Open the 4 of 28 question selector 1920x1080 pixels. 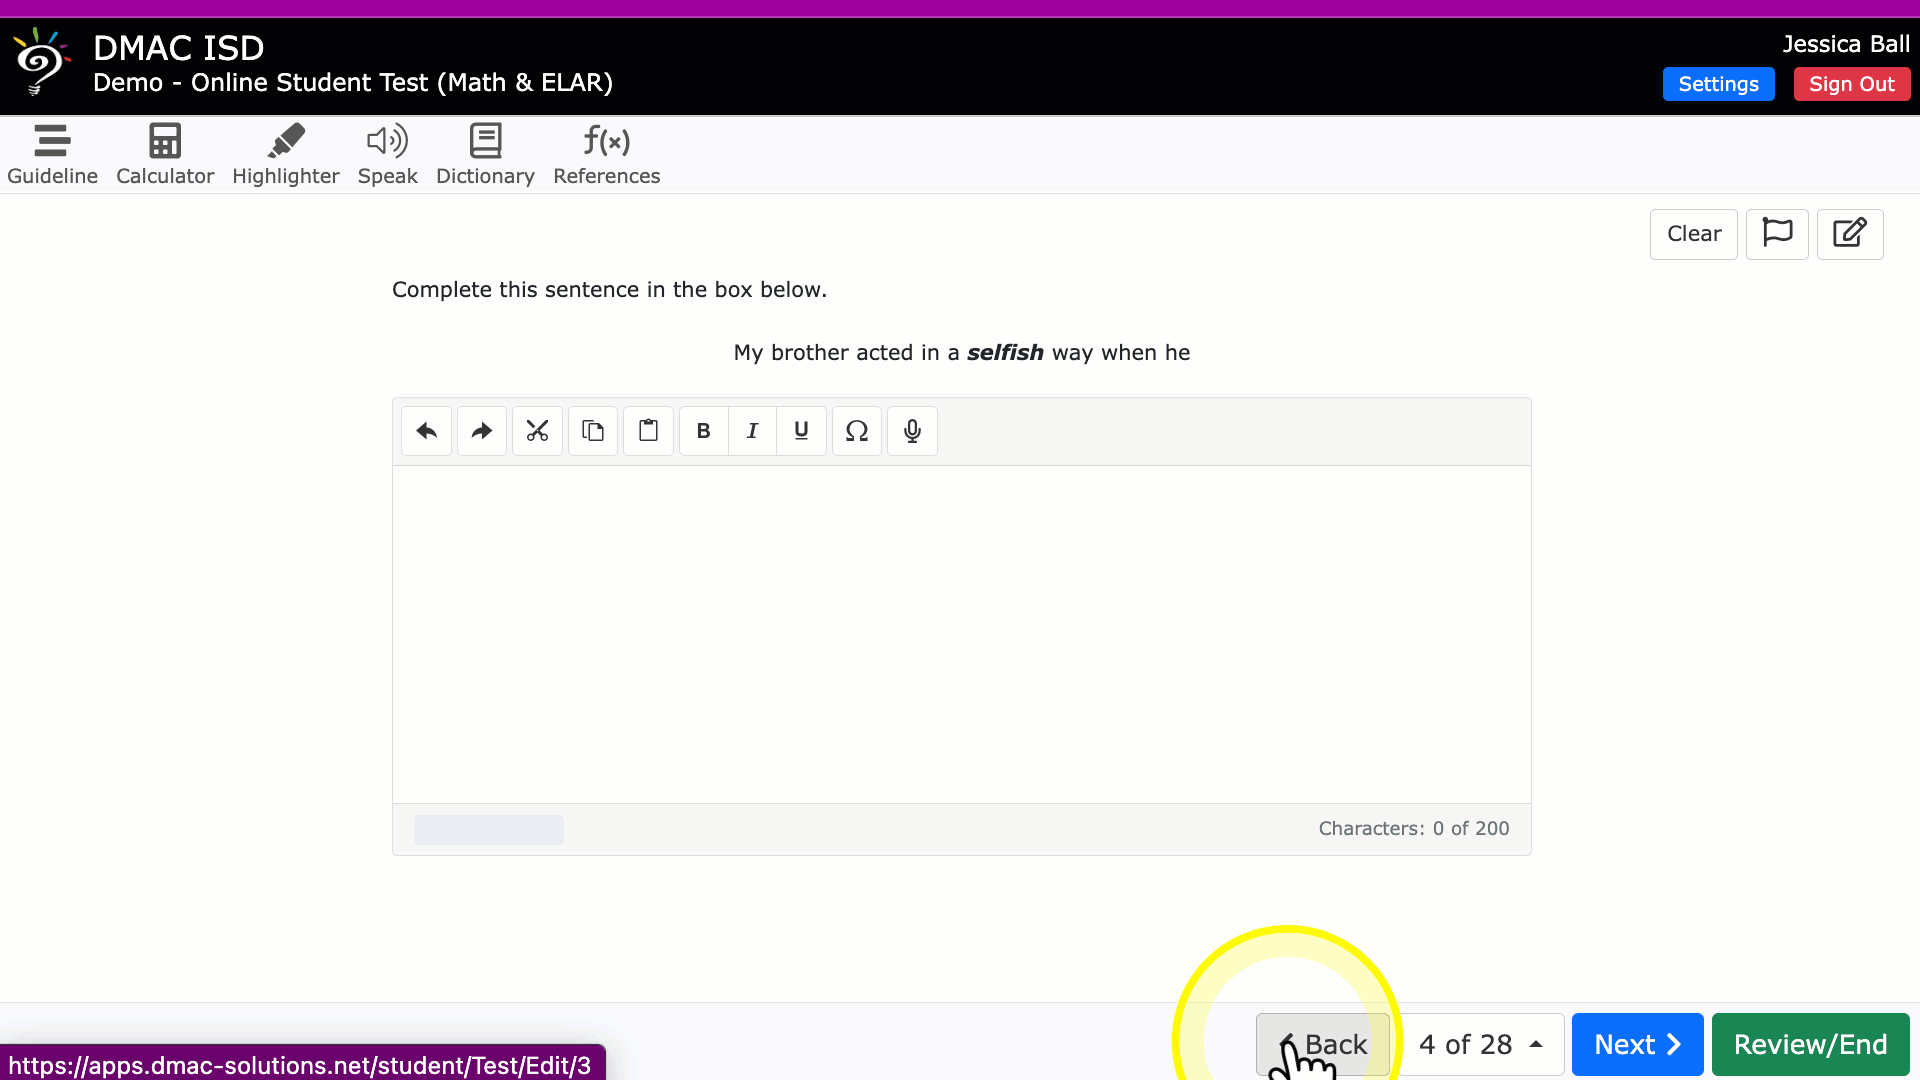pyautogui.click(x=1480, y=1045)
